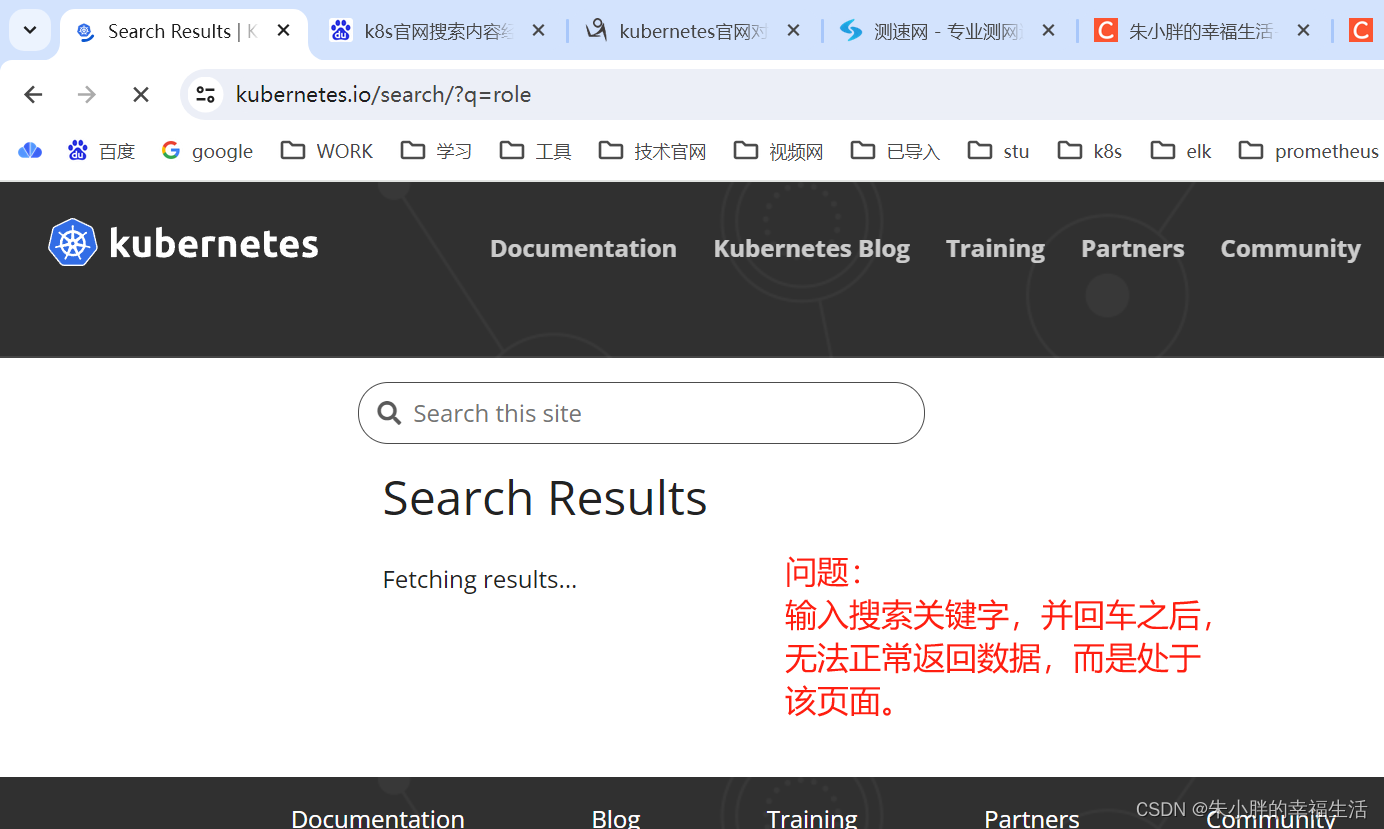The width and height of the screenshot is (1384, 829).
Task: Open the 学习 bookmarks folder
Action: [436, 151]
